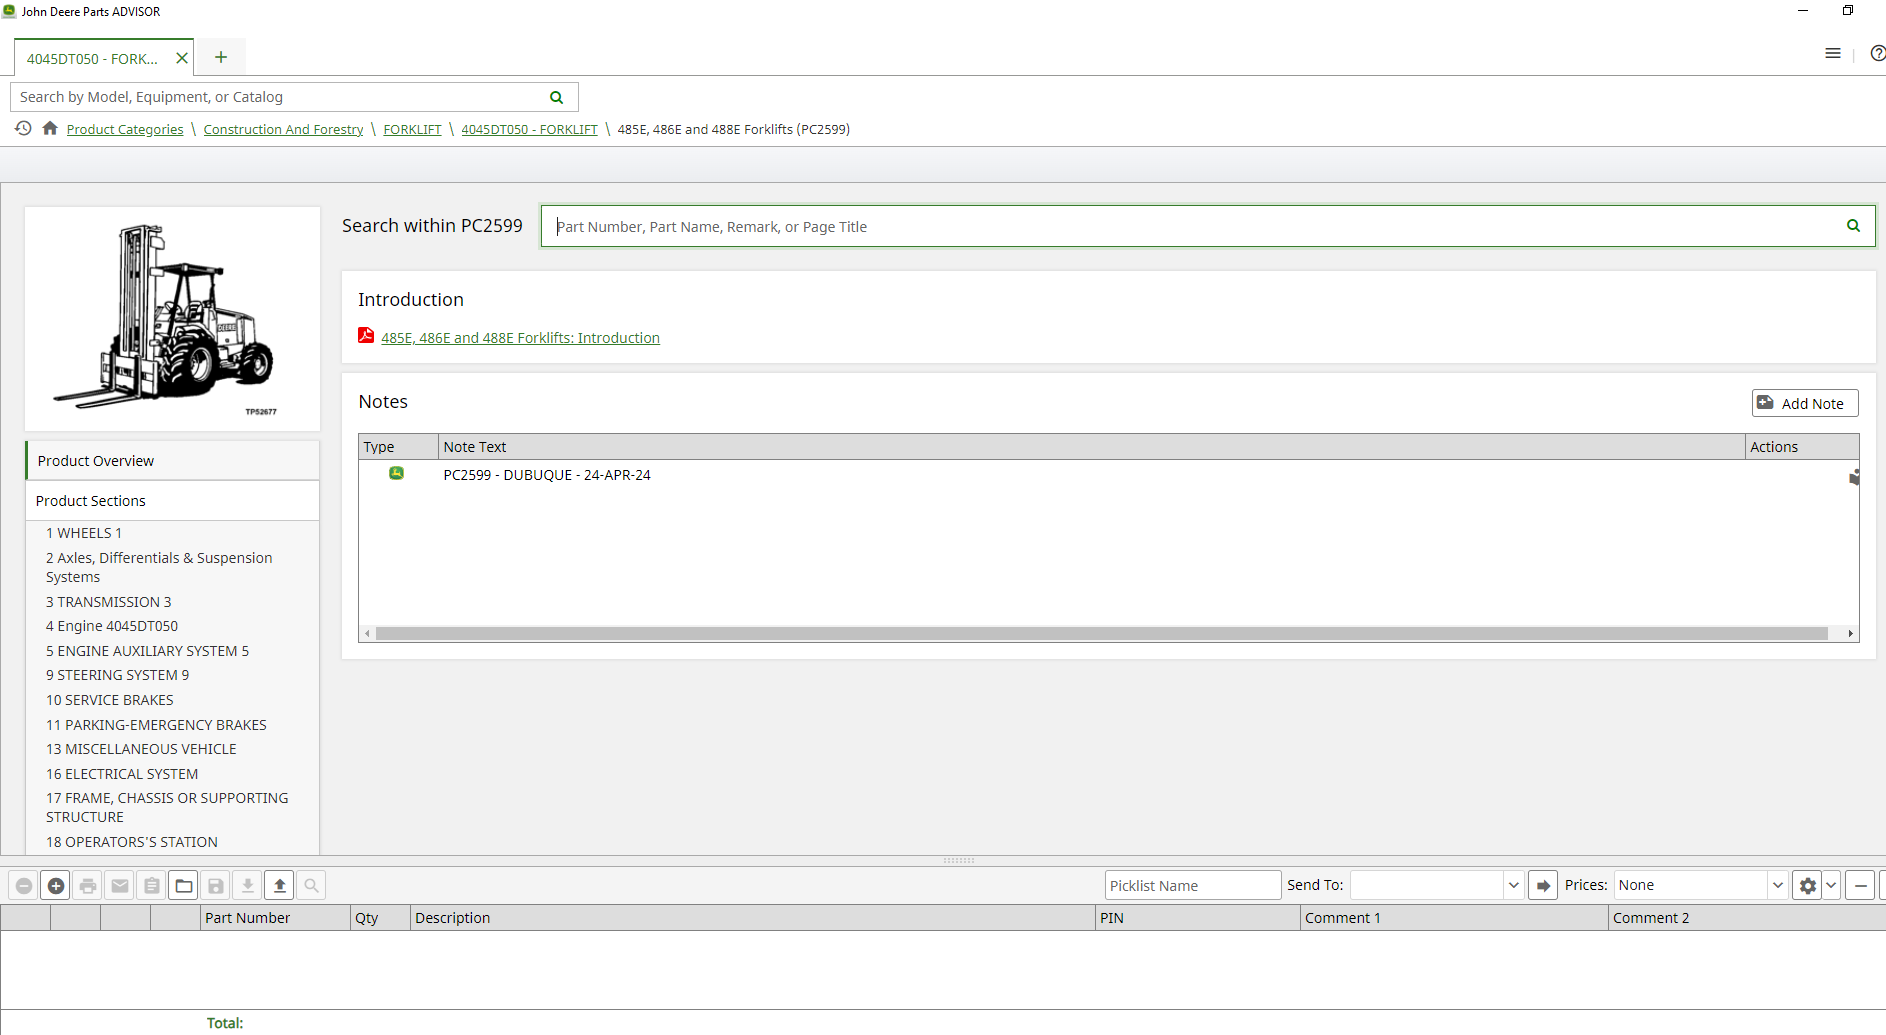Expand the settings gear dropdown arrow
This screenshot has width=1886, height=1035.
1832,886
